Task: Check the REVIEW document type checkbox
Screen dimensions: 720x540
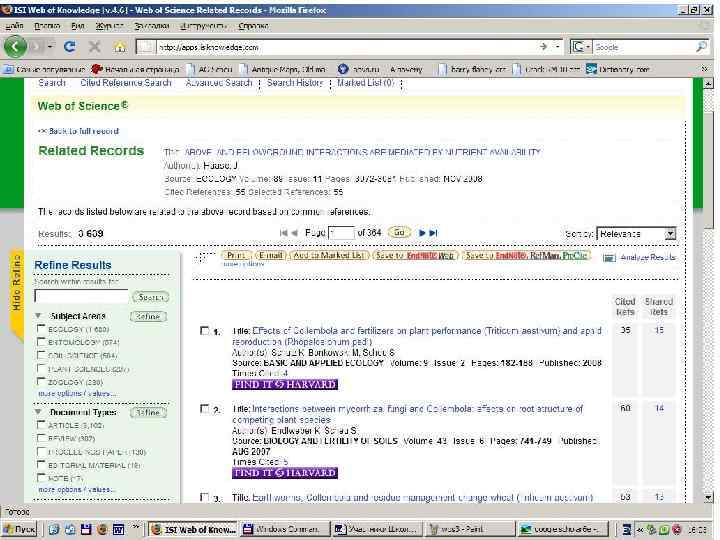Action: tap(41, 438)
